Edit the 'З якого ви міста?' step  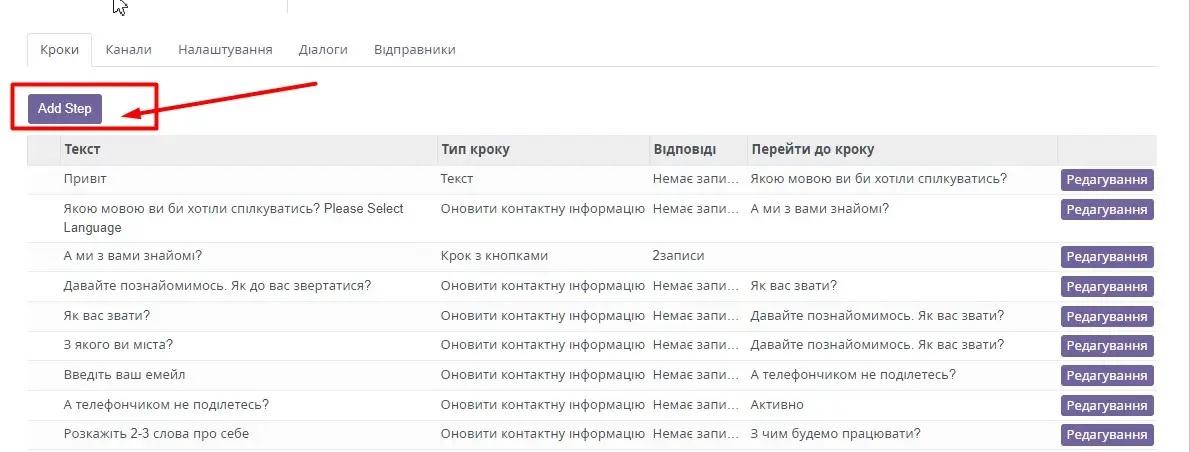[x=1107, y=346]
